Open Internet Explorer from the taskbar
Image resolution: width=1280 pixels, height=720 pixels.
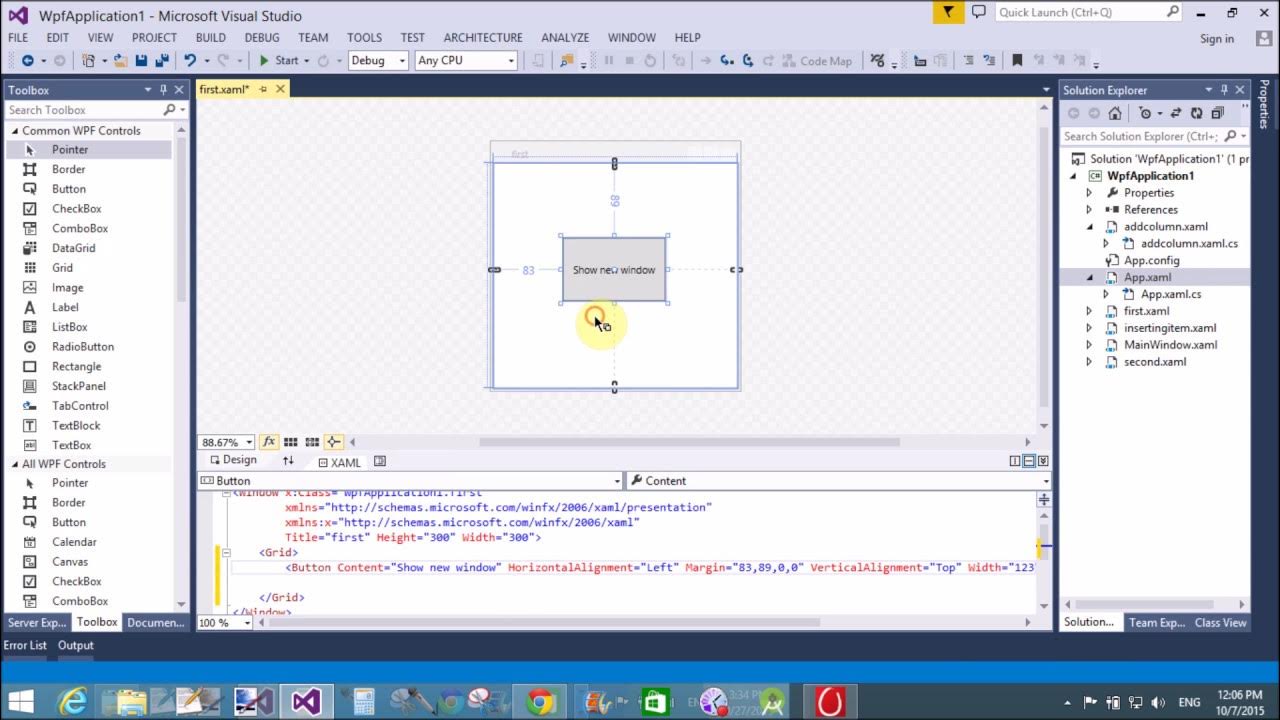72,702
